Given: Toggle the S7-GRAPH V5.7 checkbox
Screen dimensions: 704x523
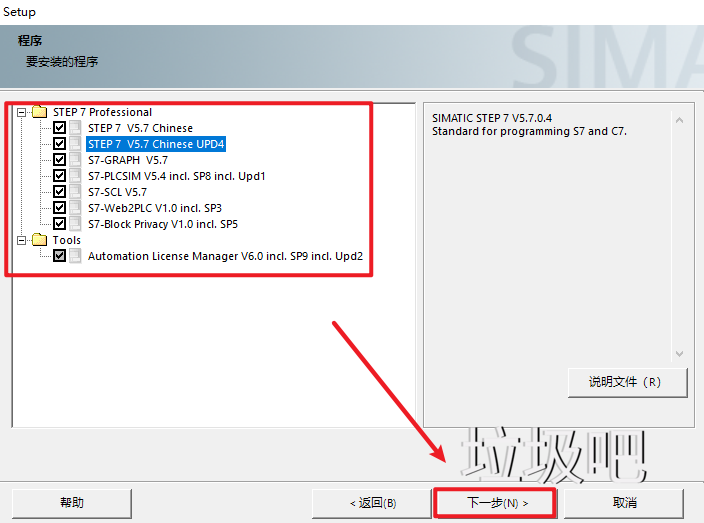Looking at the screenshot, I should tap(59, 160).
